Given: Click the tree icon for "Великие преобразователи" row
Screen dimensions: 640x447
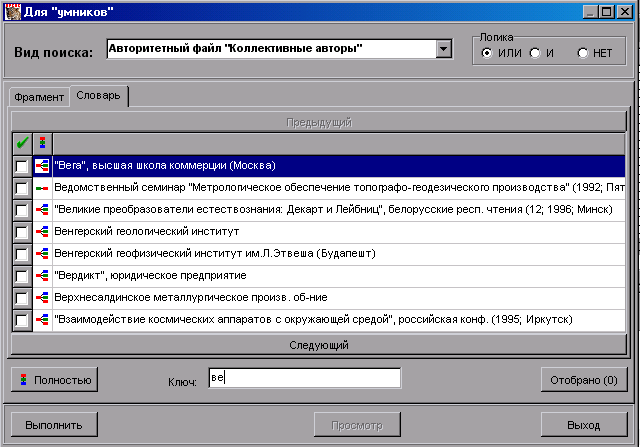Looking at the screenshot, I should tap(42, 210).
